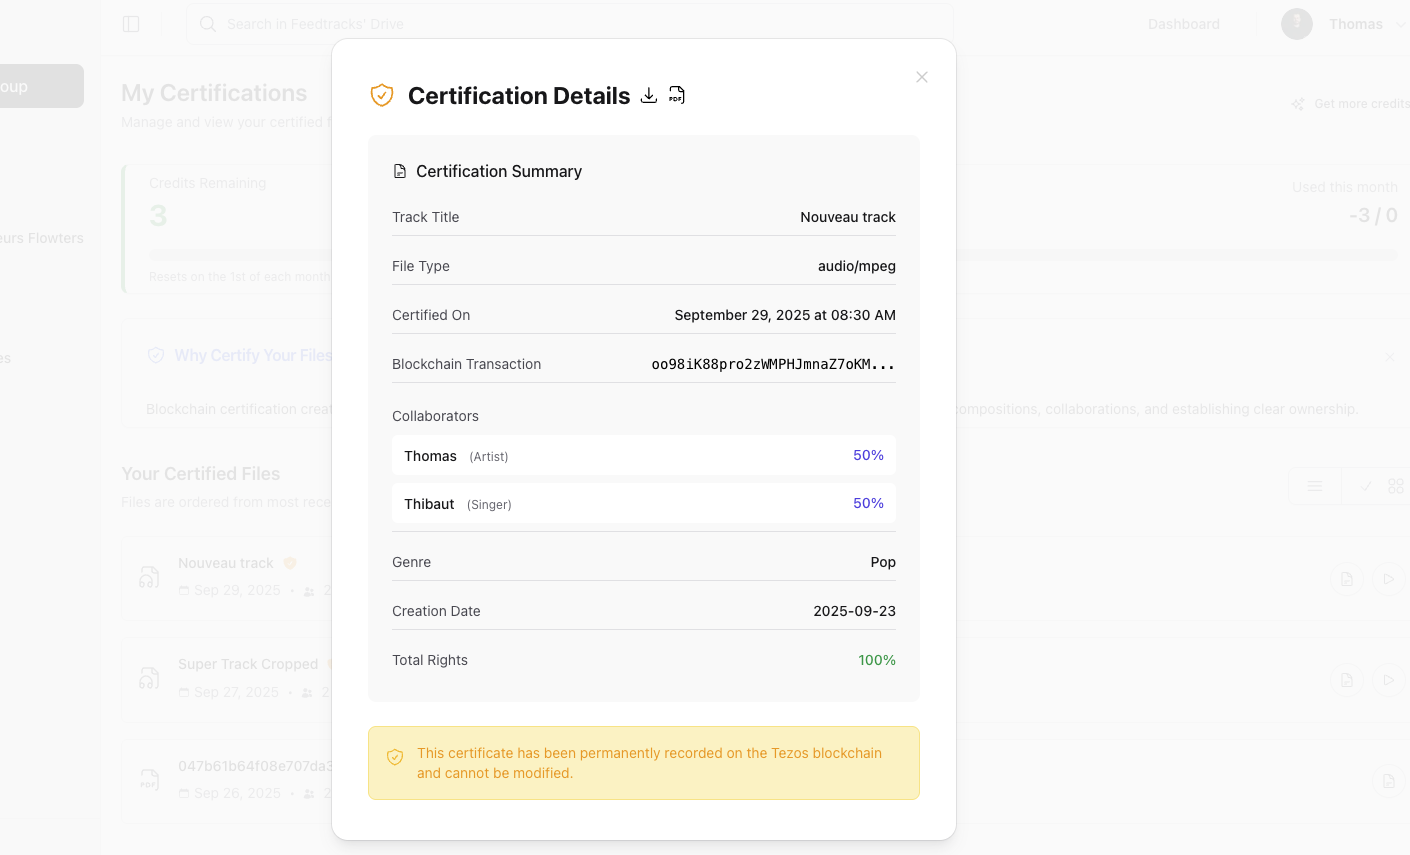
Task: Dismiss the Why Certify Your Files banner
Action: tap(1390, 356)
